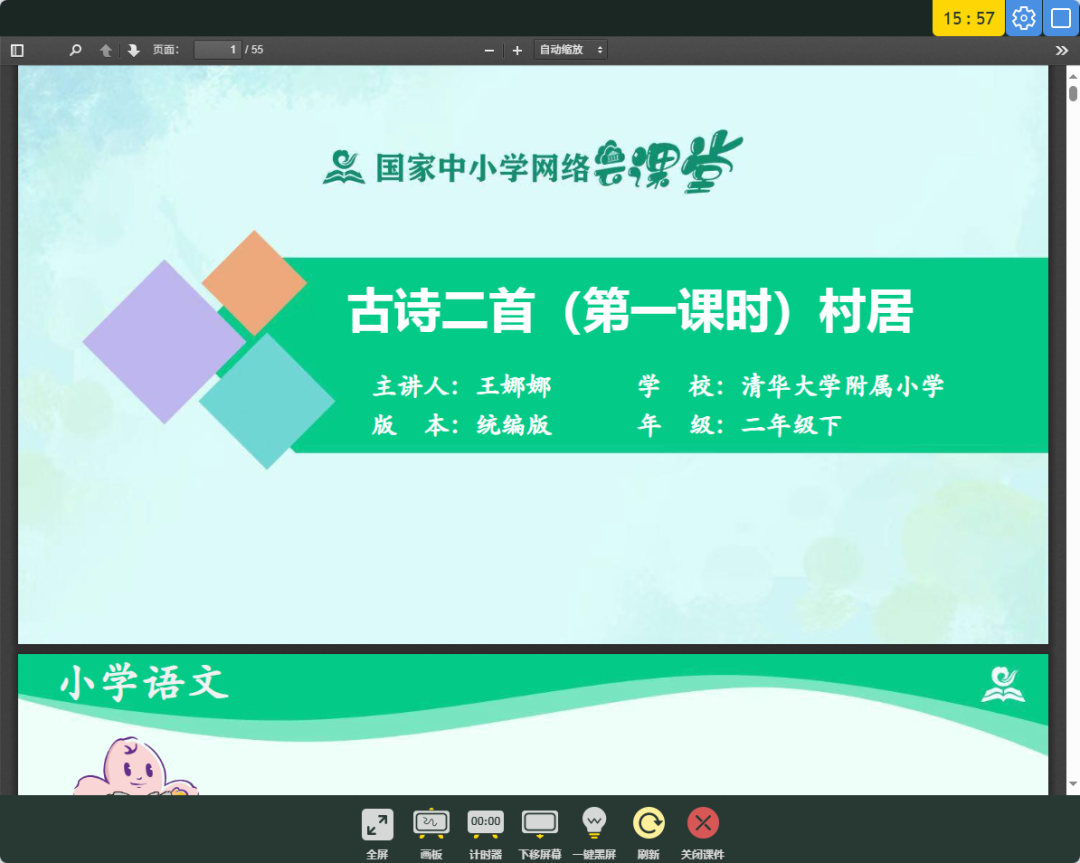Screen dimensions: 1080x863
Task: Open the settings gear in the top bar
Action: 1023,18
